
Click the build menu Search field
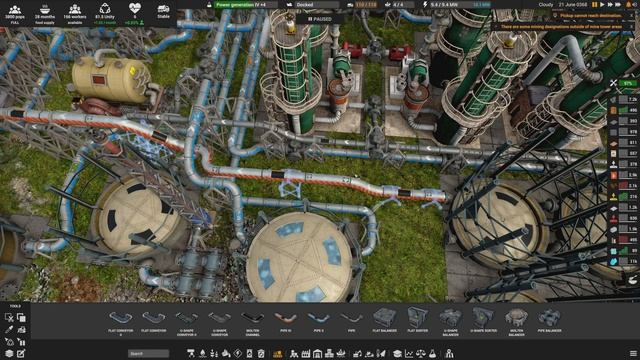coord(148,353)
